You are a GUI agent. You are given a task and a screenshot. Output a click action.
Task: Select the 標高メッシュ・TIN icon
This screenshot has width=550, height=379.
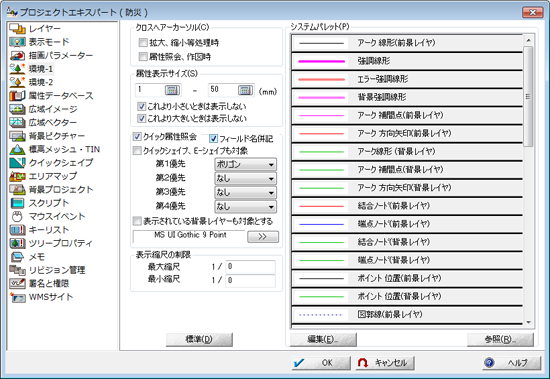tap(17, 149)
